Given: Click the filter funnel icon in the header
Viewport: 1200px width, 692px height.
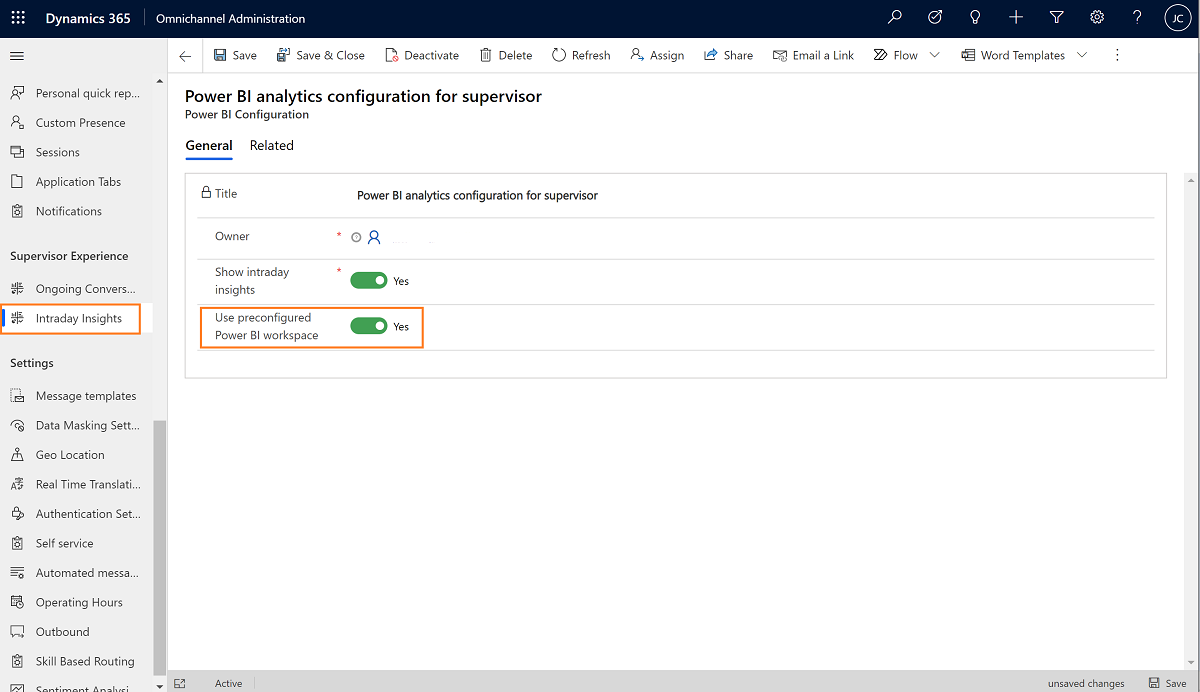Looking at the screenshot, I should [1056, 17].
